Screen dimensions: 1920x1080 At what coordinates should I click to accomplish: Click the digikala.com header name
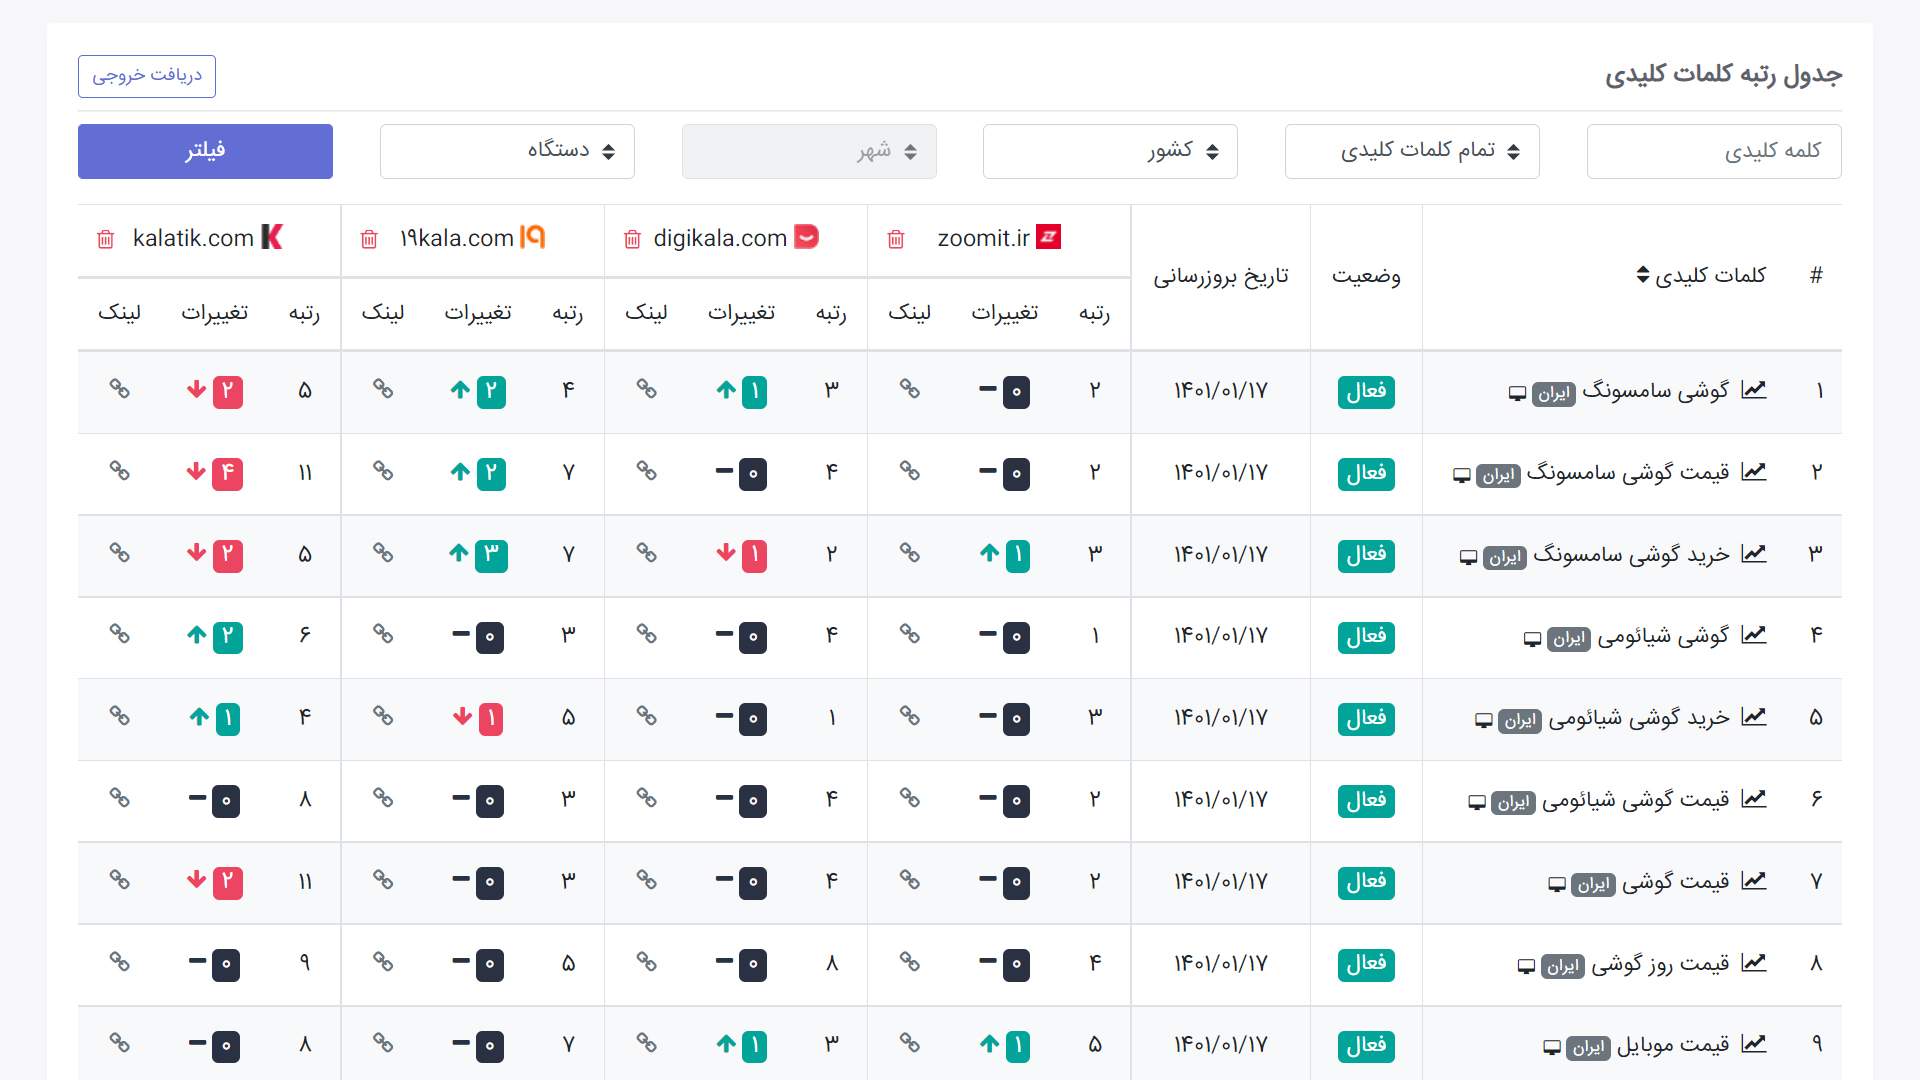(x=720, y=238)
